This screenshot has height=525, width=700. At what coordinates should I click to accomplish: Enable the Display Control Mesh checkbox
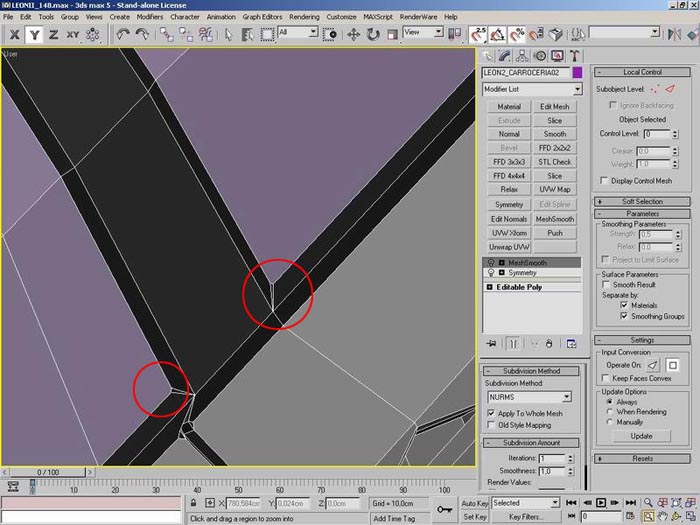pos(603,180)
